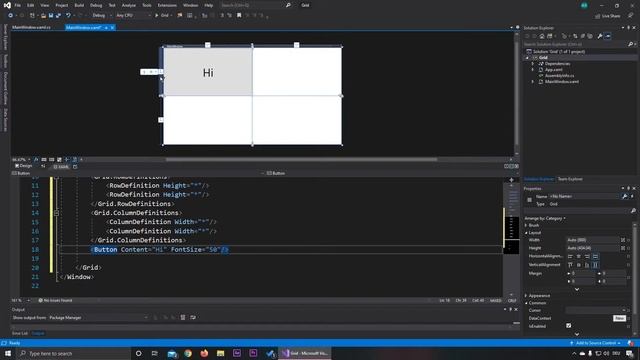The height and width of the screenshot is (360, 640).
Task: Open the Debug menu
Action: (x=96, y=5)
